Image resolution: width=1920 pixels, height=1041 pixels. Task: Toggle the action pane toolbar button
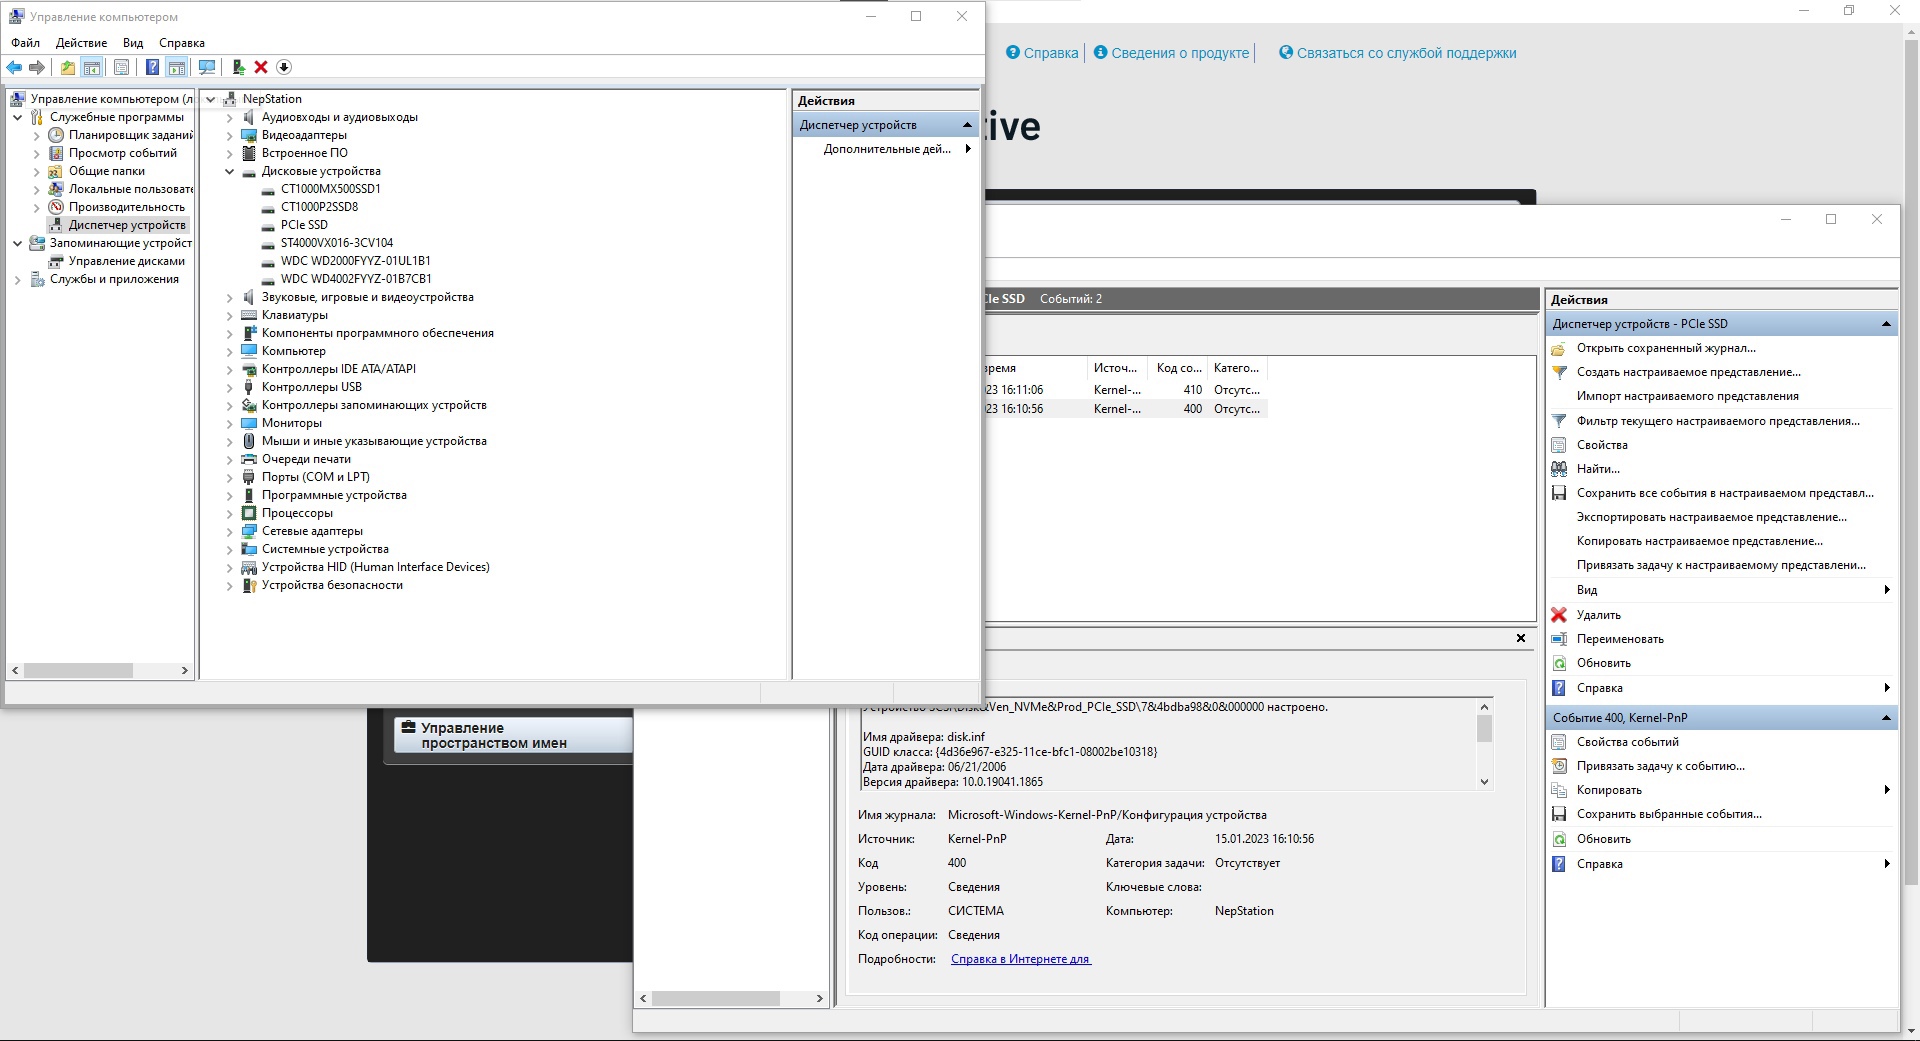click(177, 67)
